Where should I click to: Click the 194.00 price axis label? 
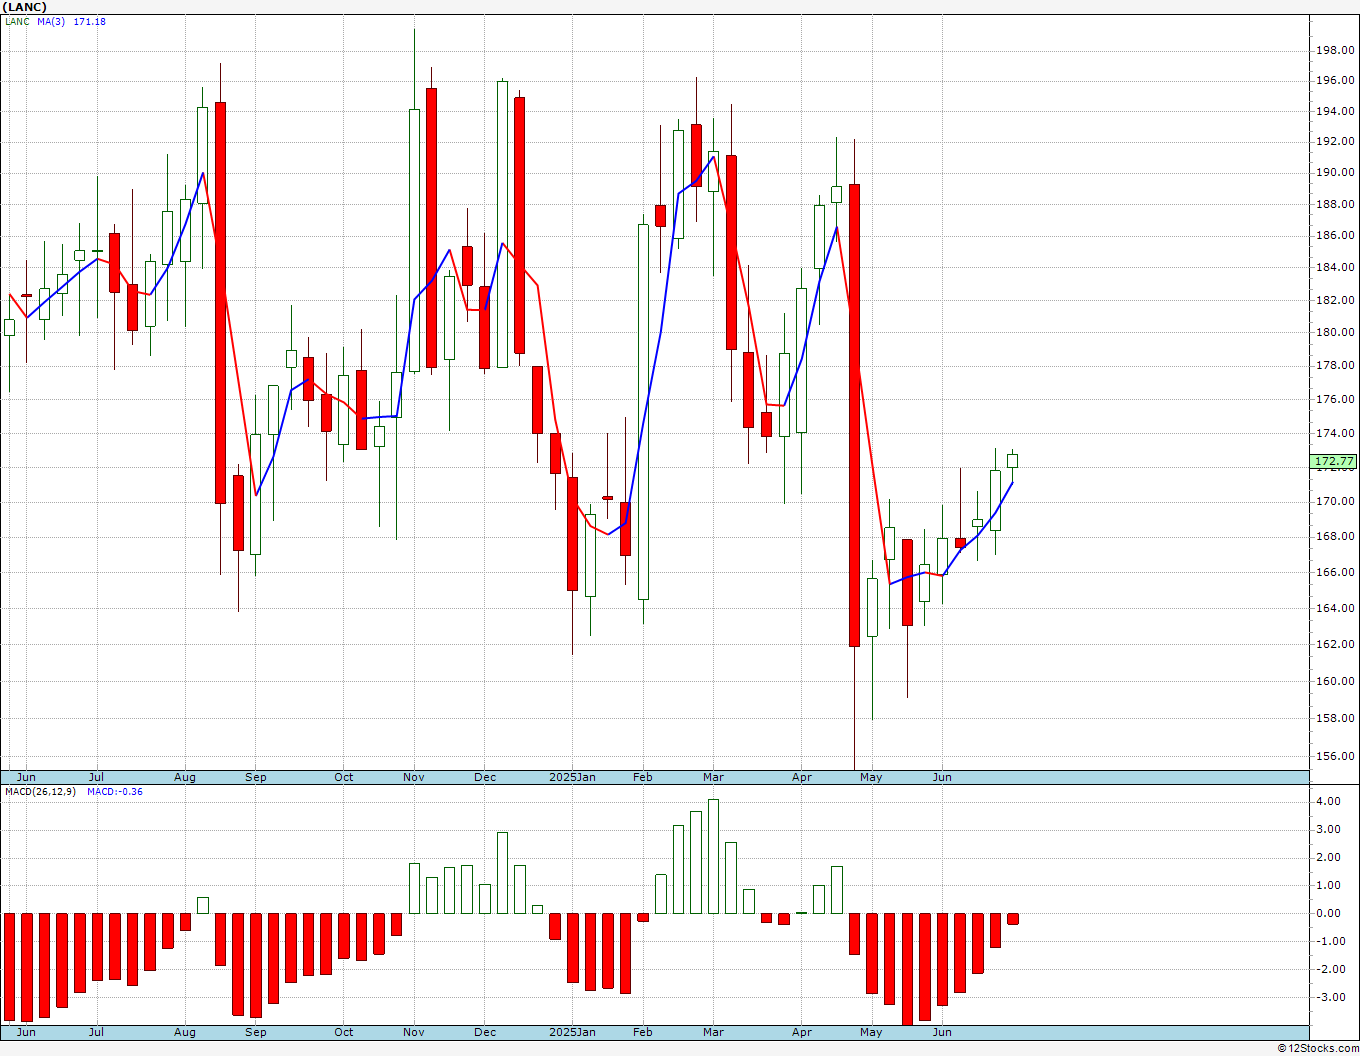[x=1336, y=111]
